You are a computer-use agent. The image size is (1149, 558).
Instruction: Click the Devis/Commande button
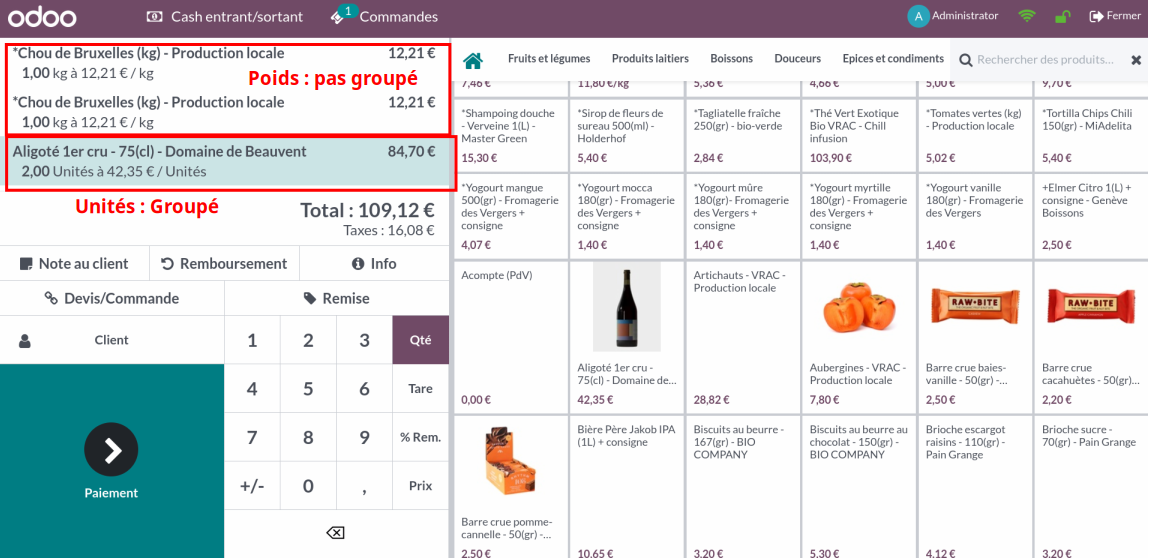pos(112,298)
